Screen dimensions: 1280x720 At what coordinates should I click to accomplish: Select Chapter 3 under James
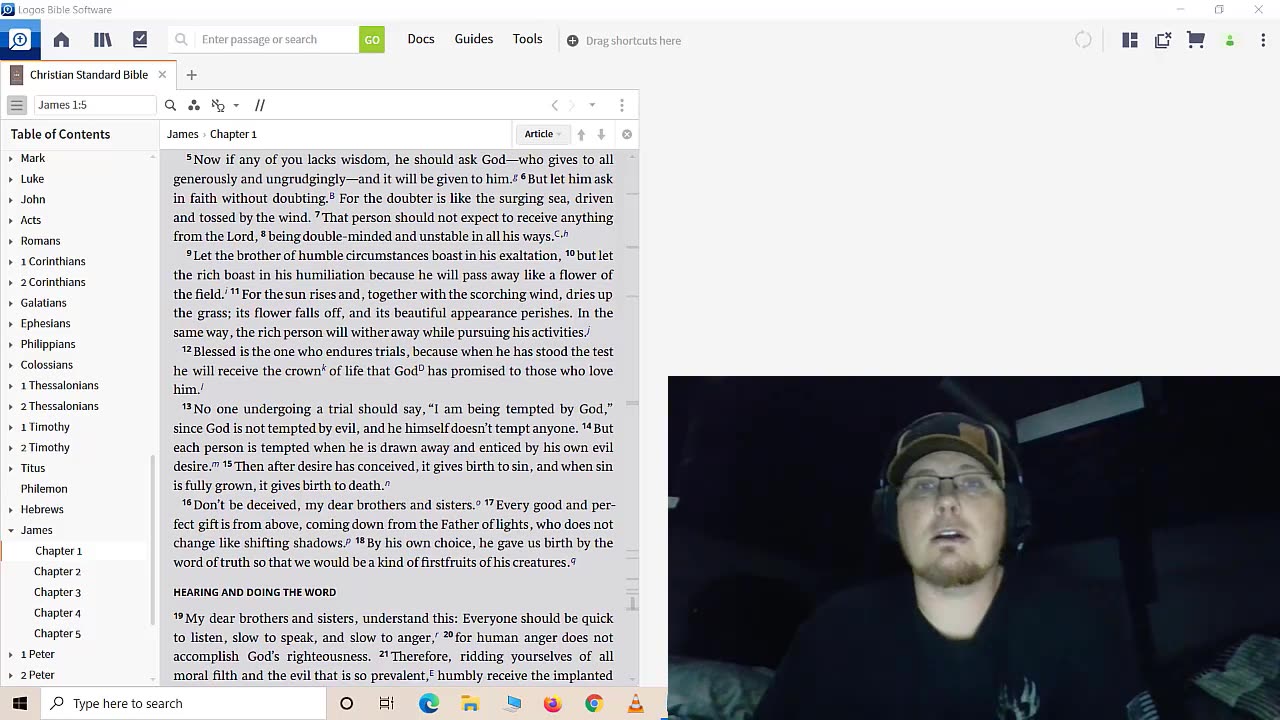[57, 592]
